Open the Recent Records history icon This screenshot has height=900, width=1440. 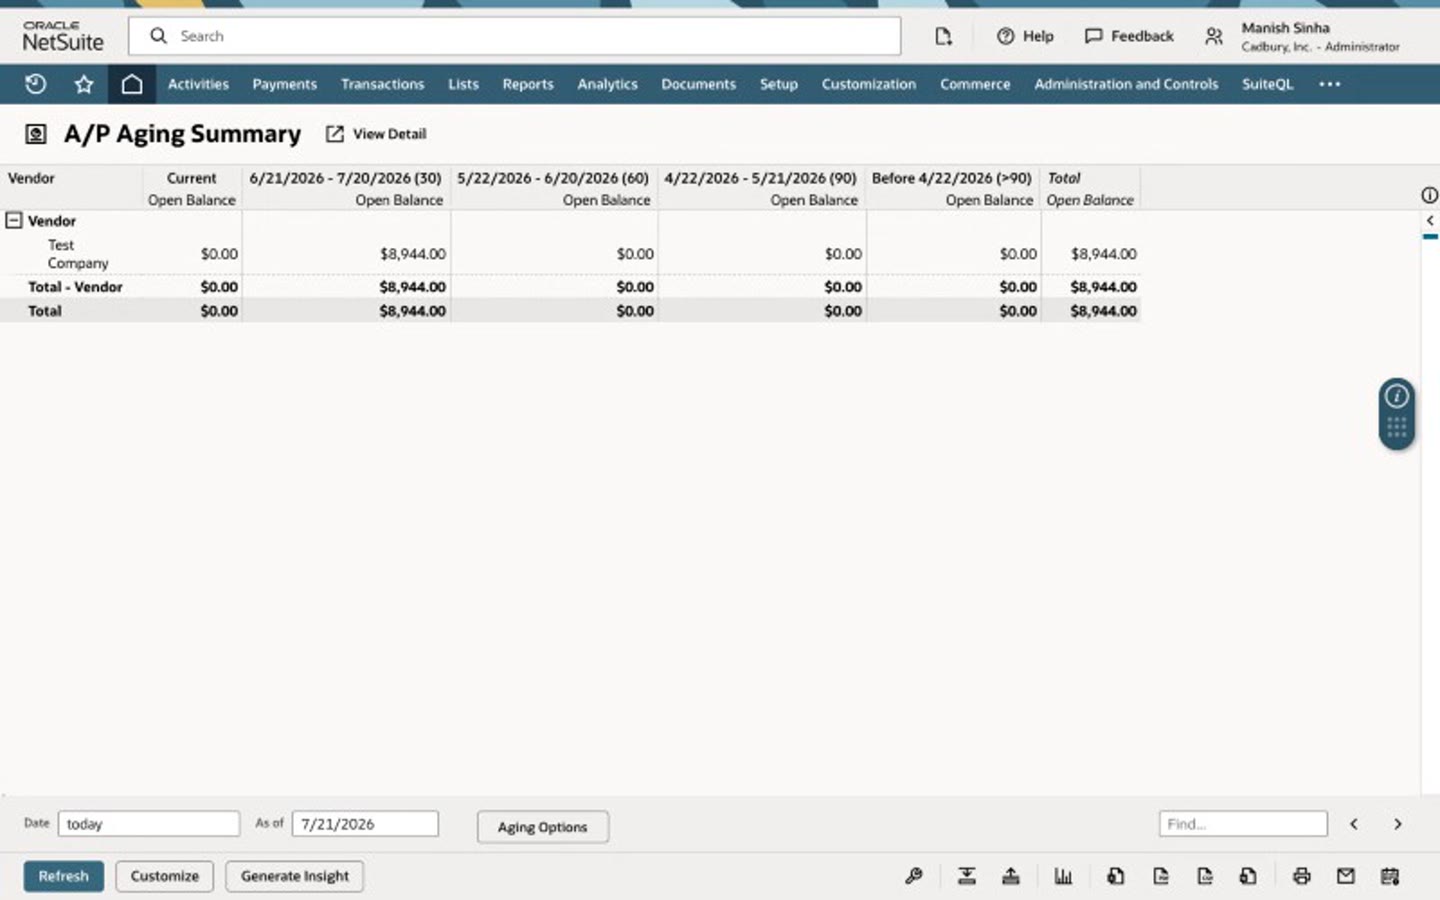pyautogui.click(x=36, y=84)
